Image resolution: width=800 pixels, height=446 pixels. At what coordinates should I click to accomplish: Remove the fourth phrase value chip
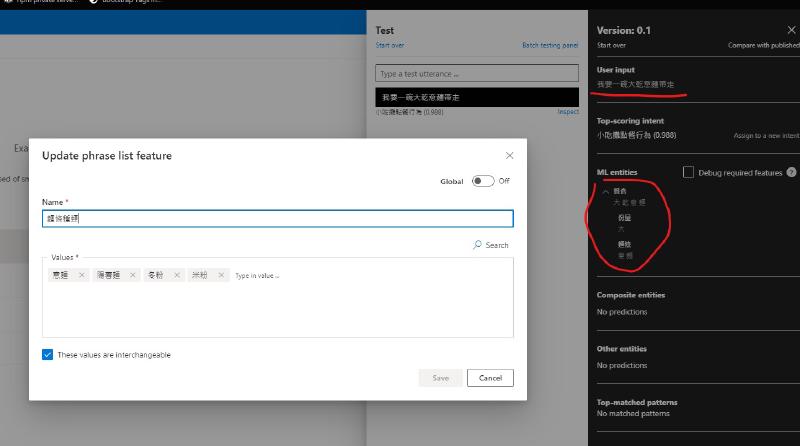click(x=221, y=275)
